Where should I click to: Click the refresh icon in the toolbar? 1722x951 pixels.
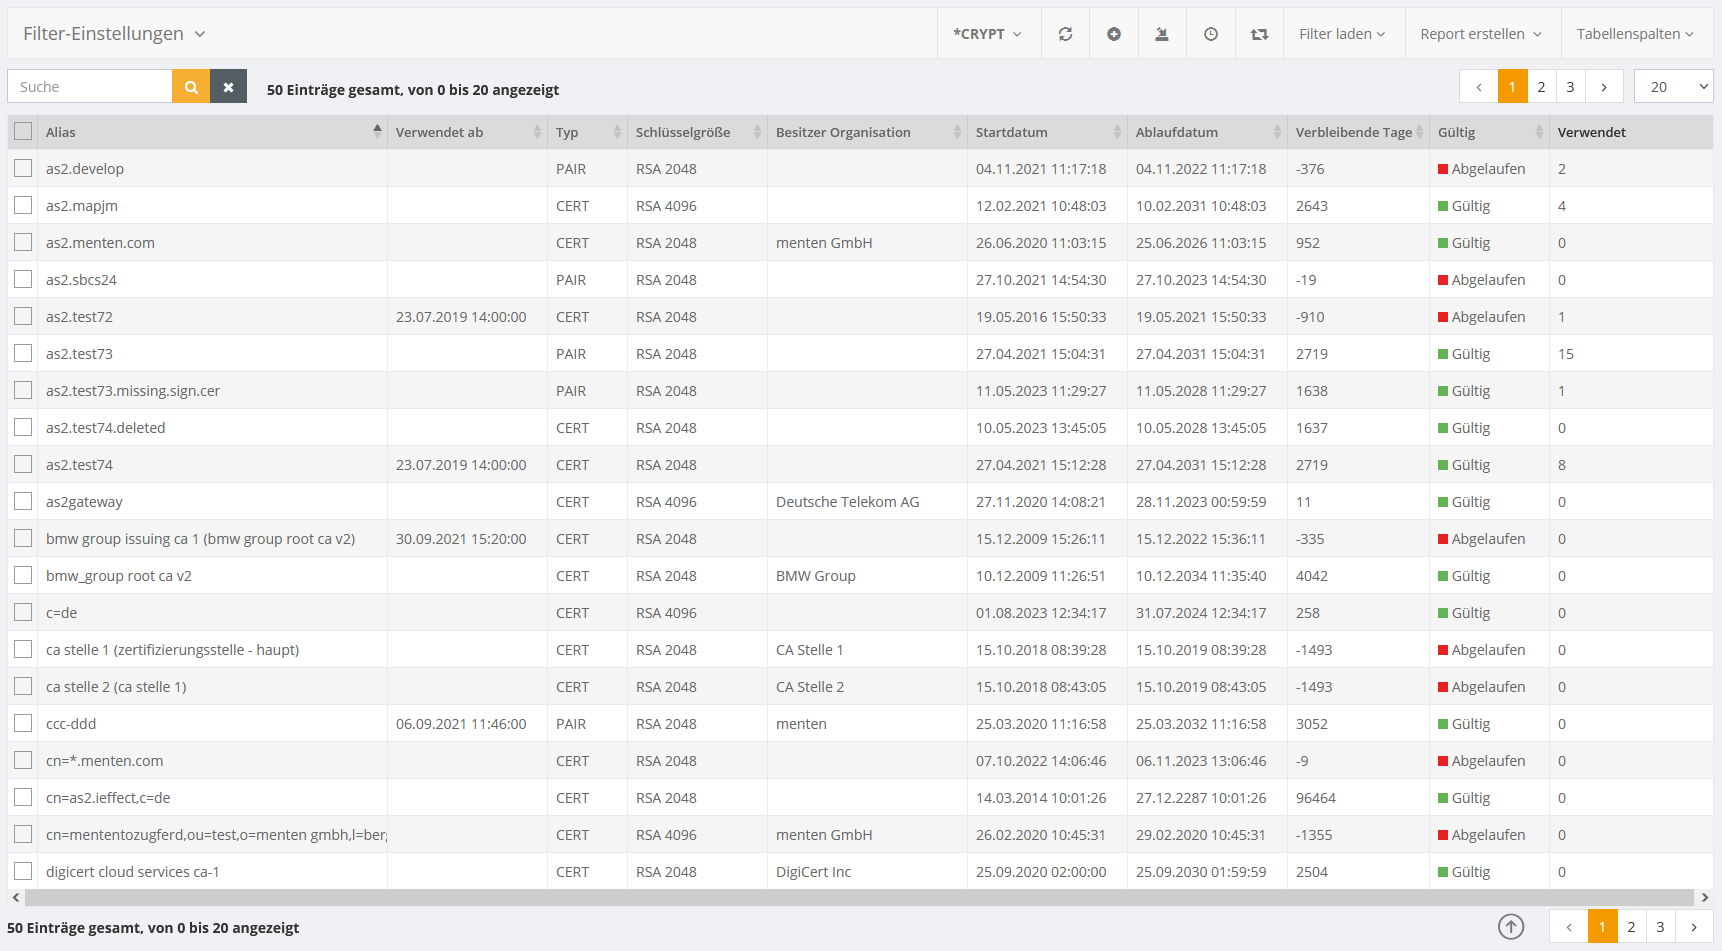click(x=1065, y=34)
